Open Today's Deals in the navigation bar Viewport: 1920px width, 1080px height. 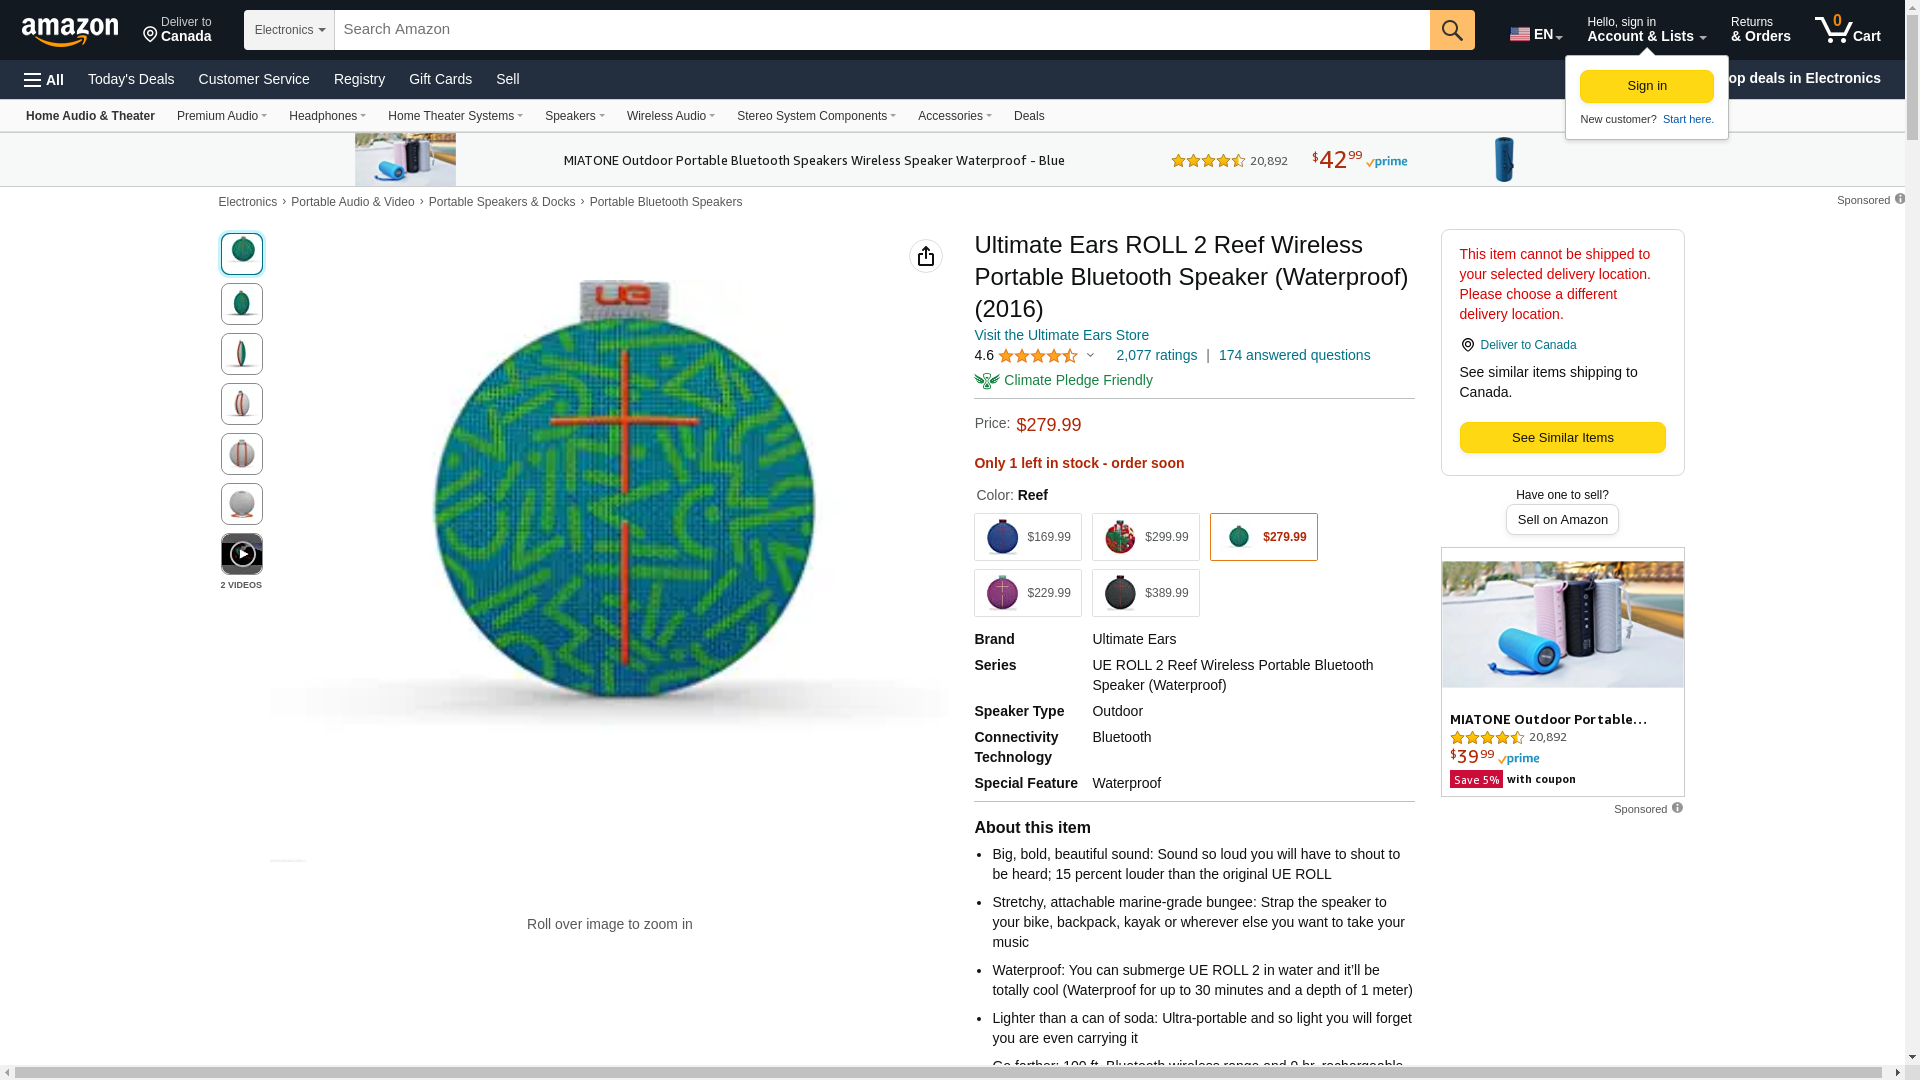131,79
